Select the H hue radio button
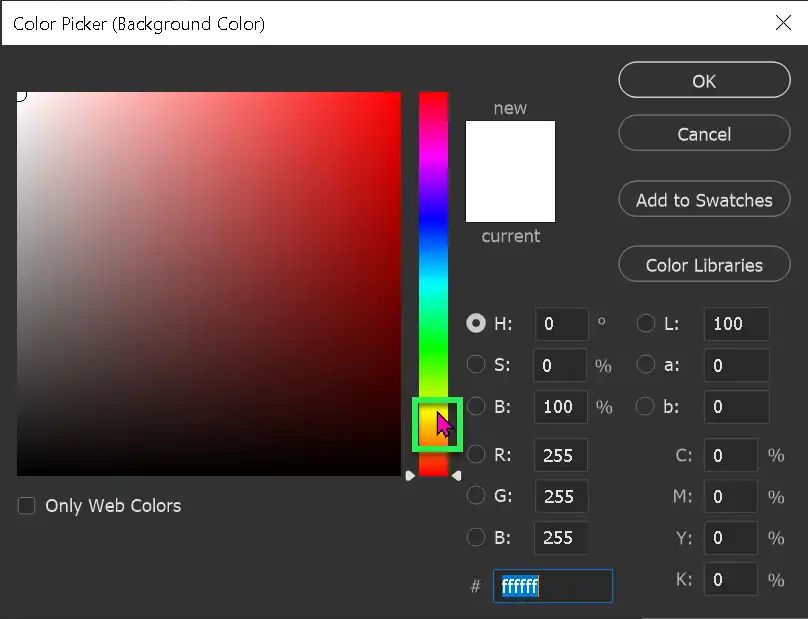The width and height of the screenshot is (808, 619). 476,324
